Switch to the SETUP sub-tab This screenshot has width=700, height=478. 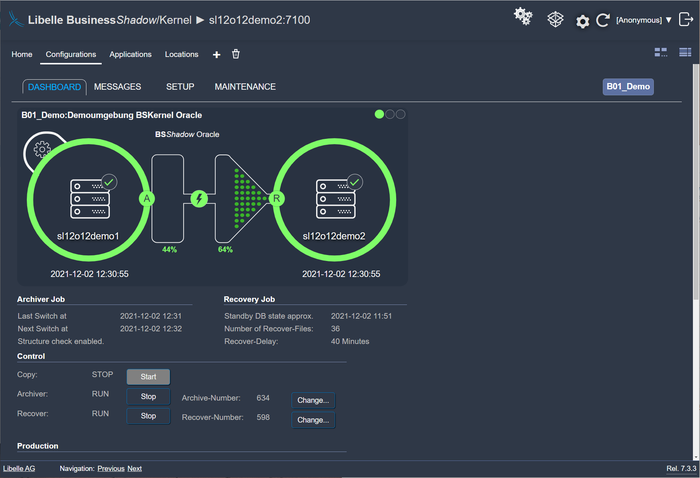pyautogui.click(x=180, y=87)
